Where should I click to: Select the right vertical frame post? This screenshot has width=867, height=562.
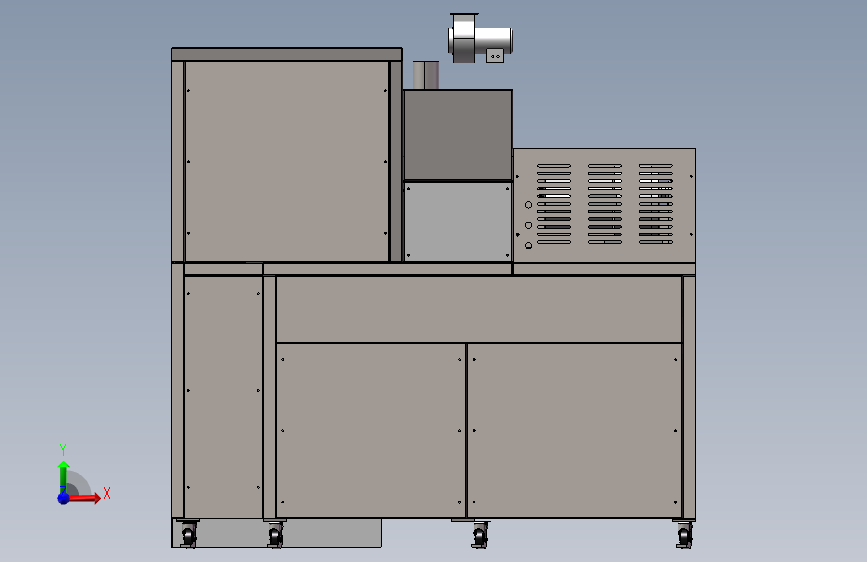[x=689, y=397]
